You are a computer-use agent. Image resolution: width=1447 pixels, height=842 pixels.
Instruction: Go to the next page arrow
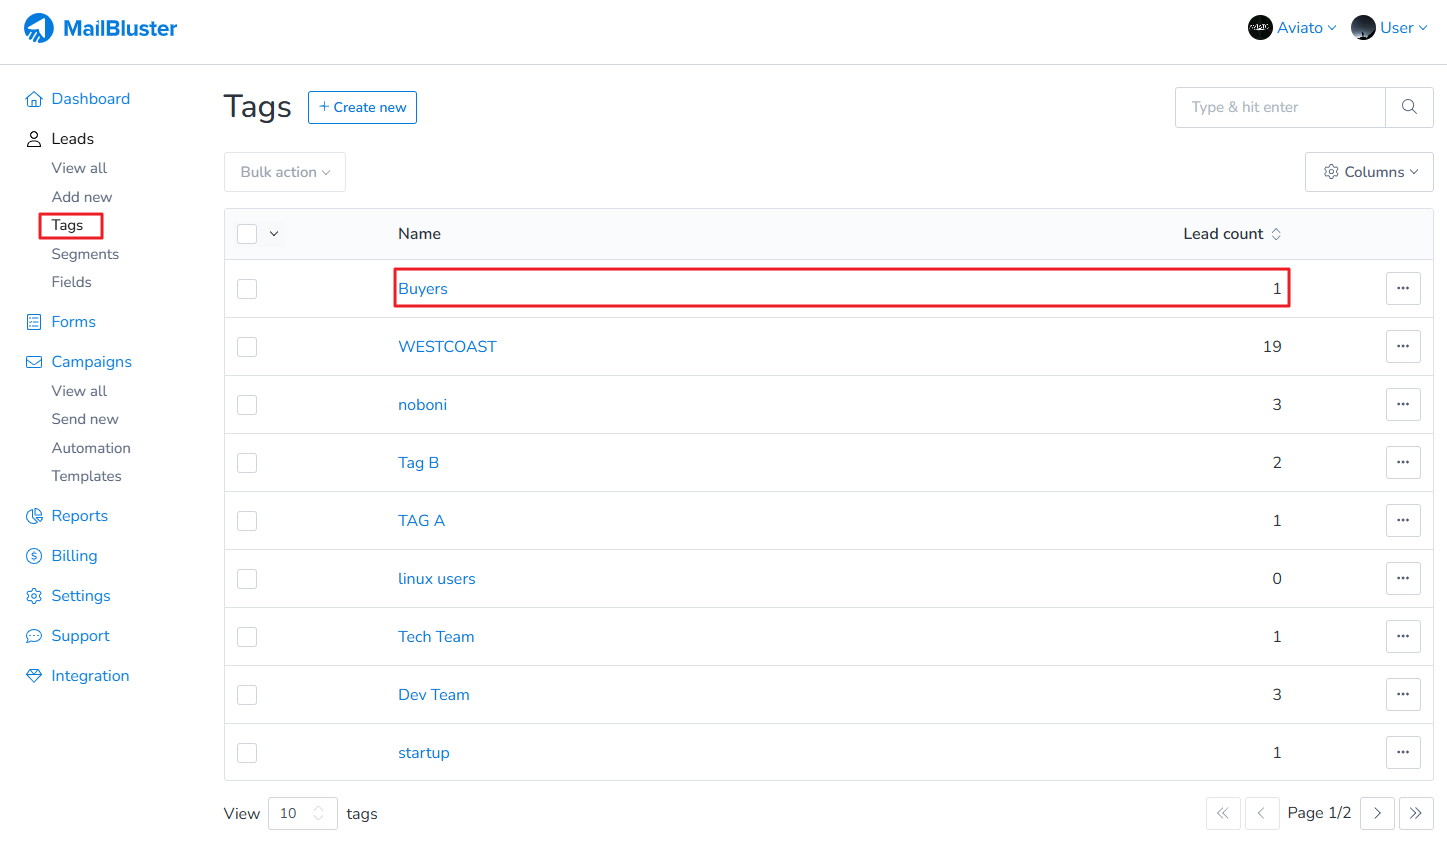(1377, 813)
